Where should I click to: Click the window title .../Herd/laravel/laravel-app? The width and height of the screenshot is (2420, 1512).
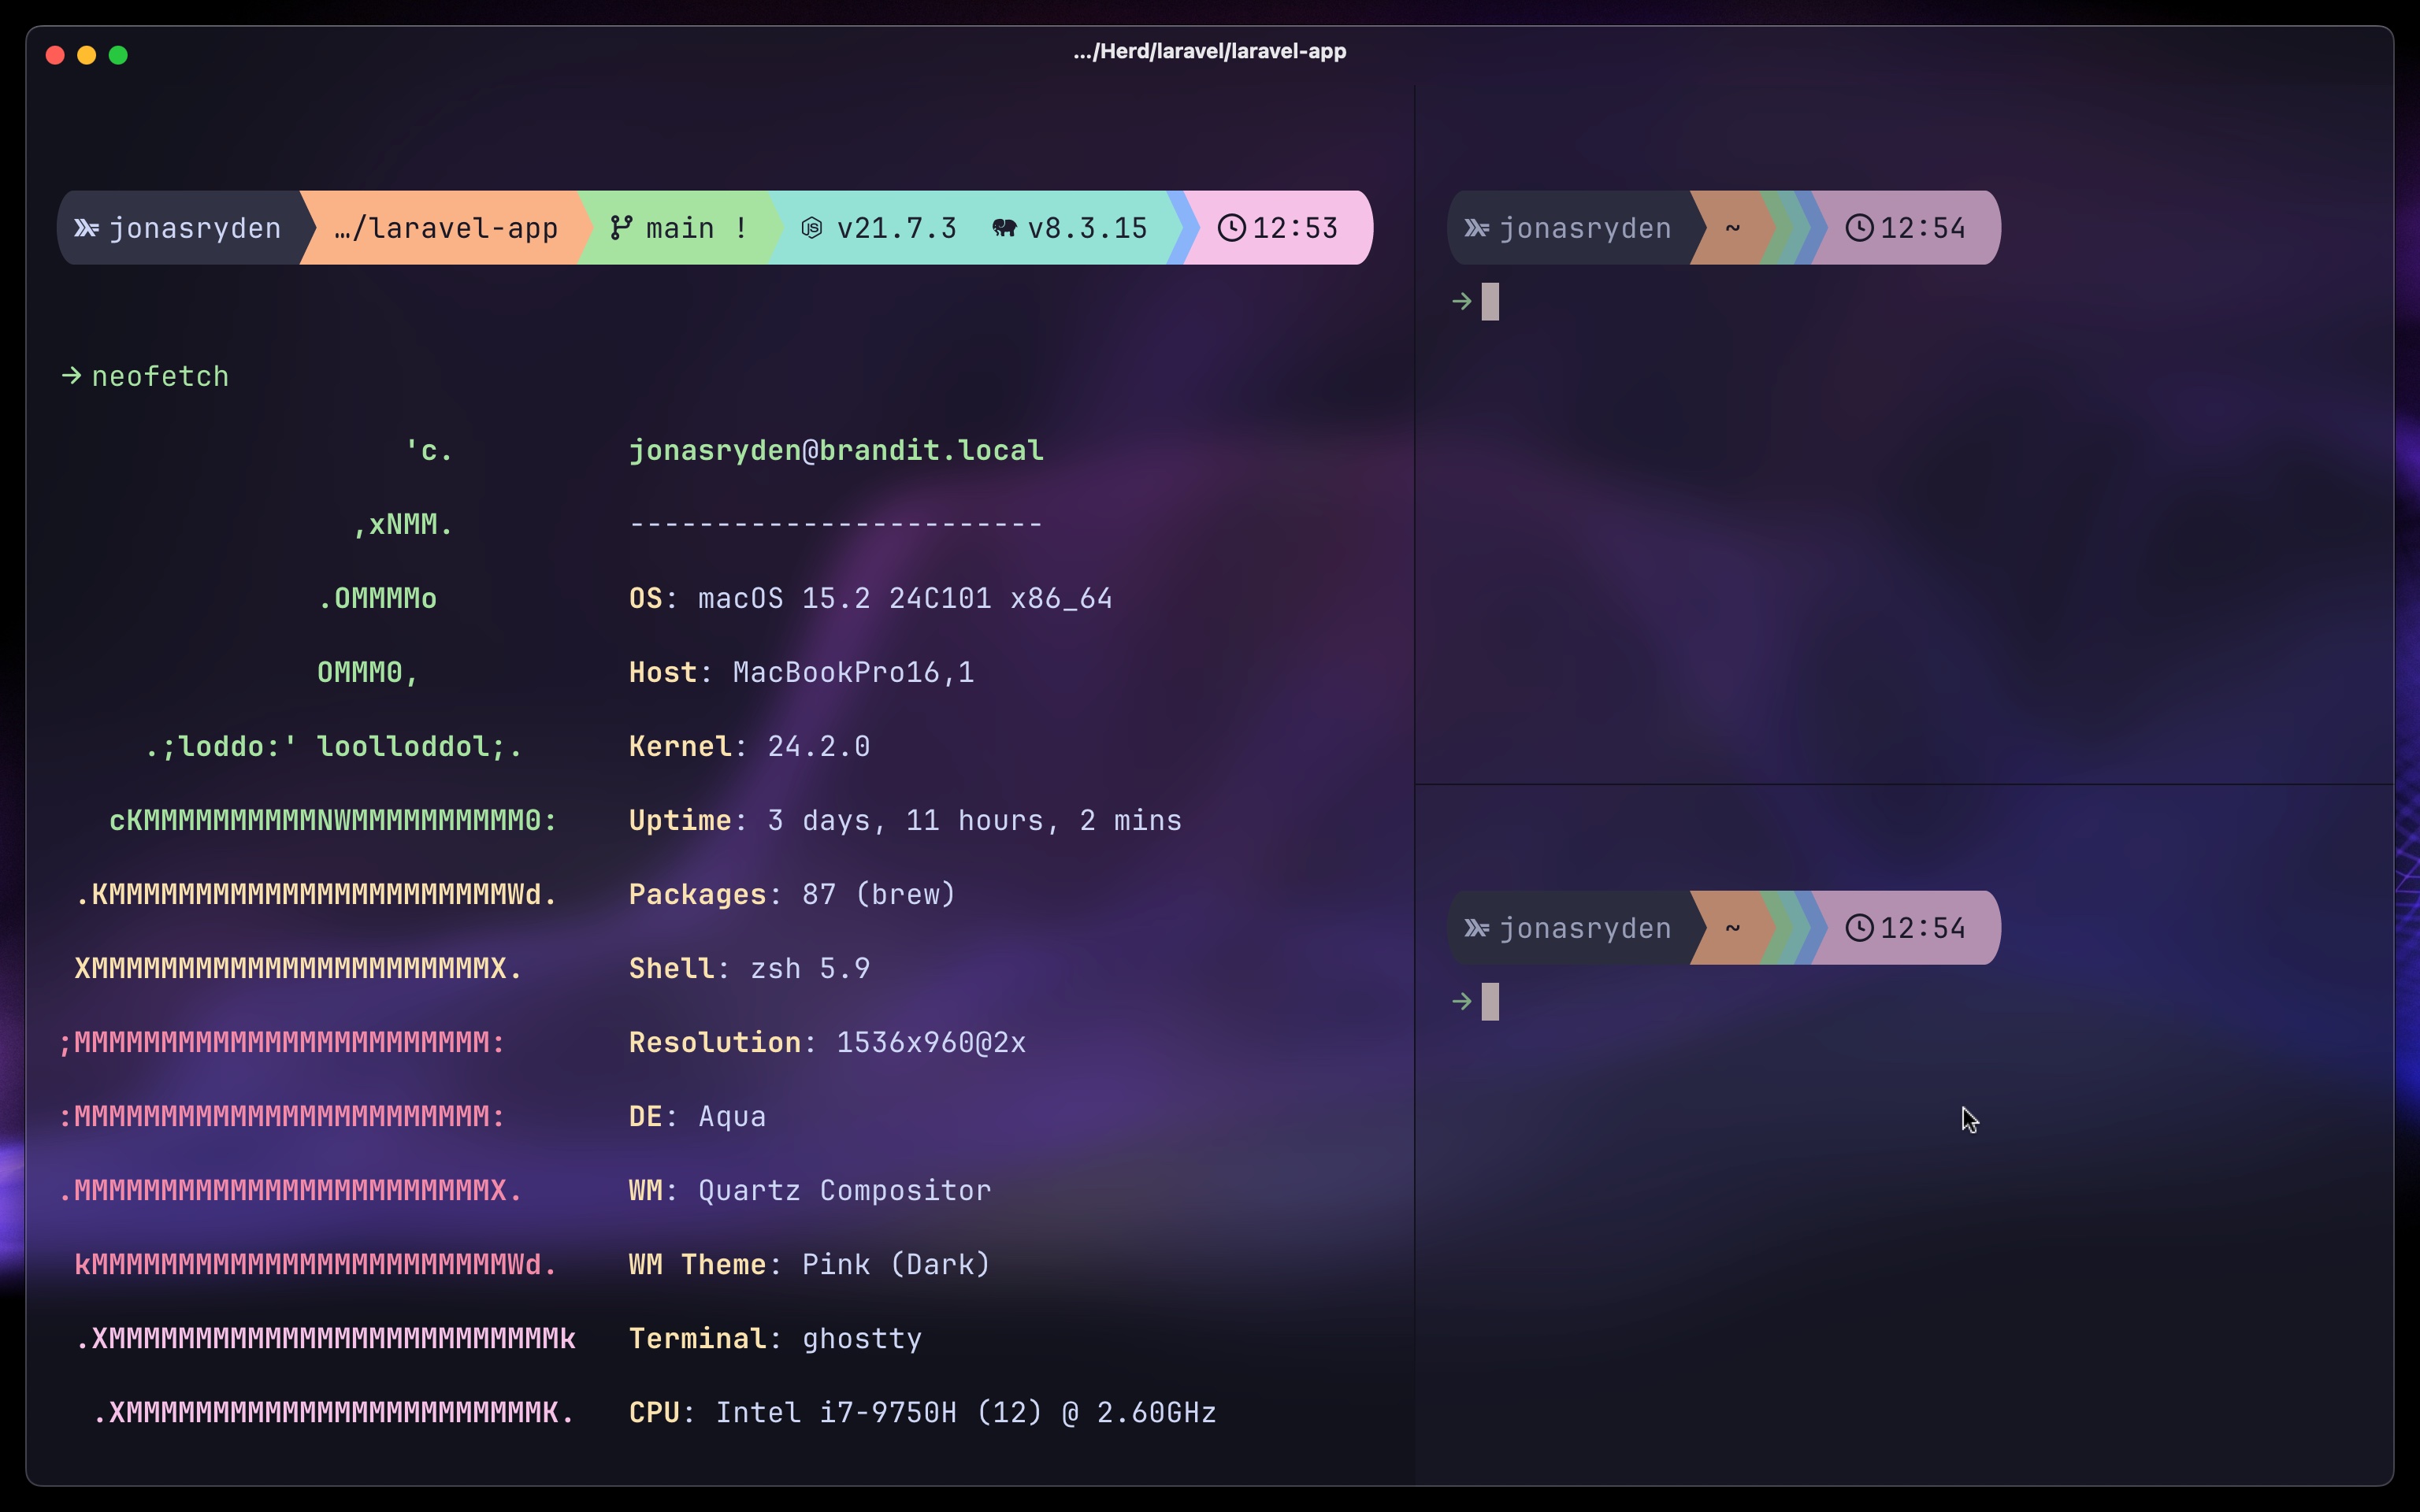pos(1210,51)
